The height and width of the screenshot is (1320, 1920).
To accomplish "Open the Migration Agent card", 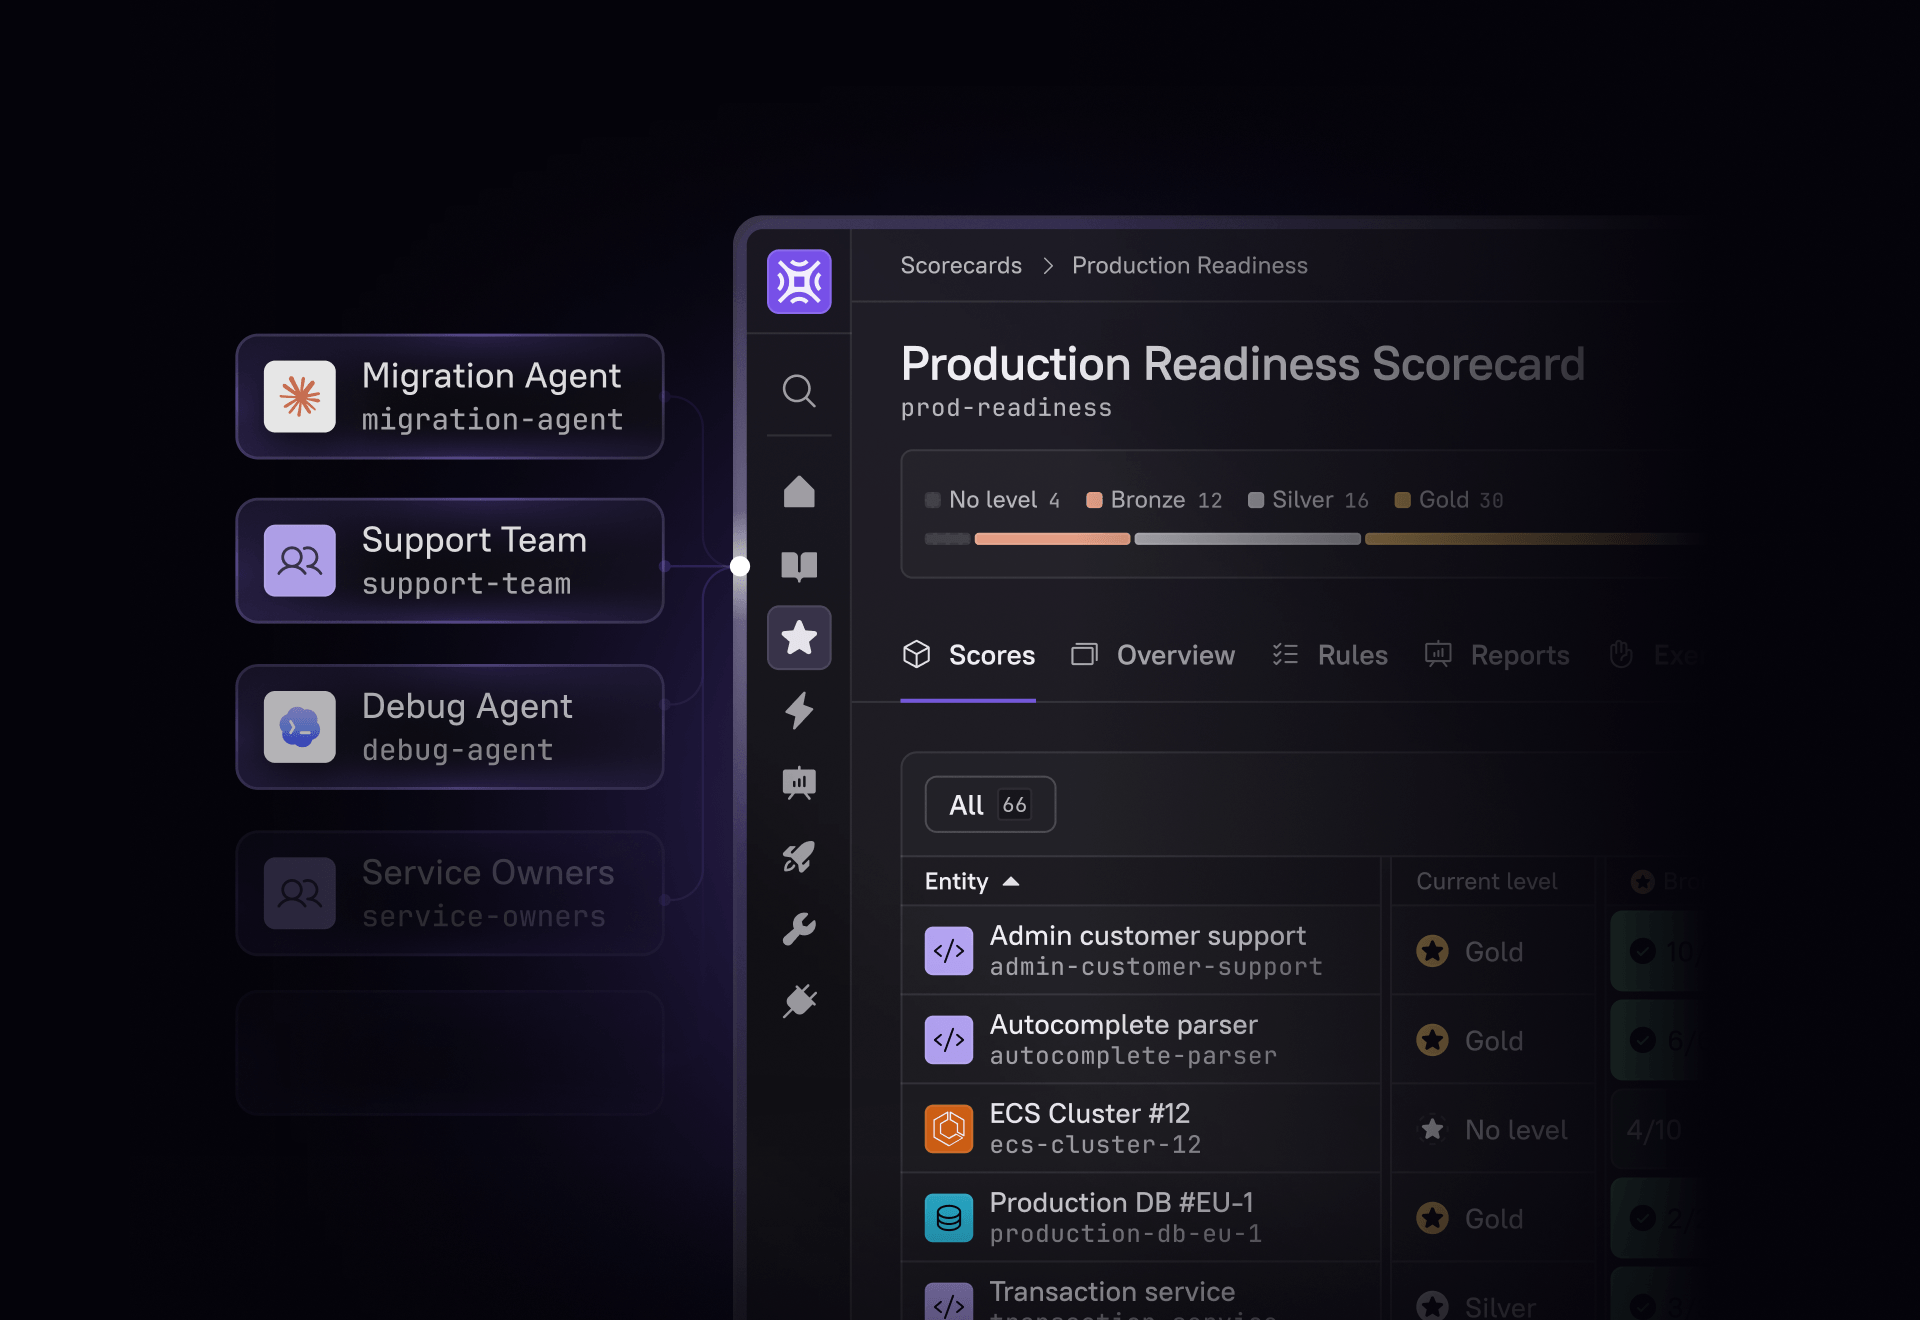I will [450, 397].
